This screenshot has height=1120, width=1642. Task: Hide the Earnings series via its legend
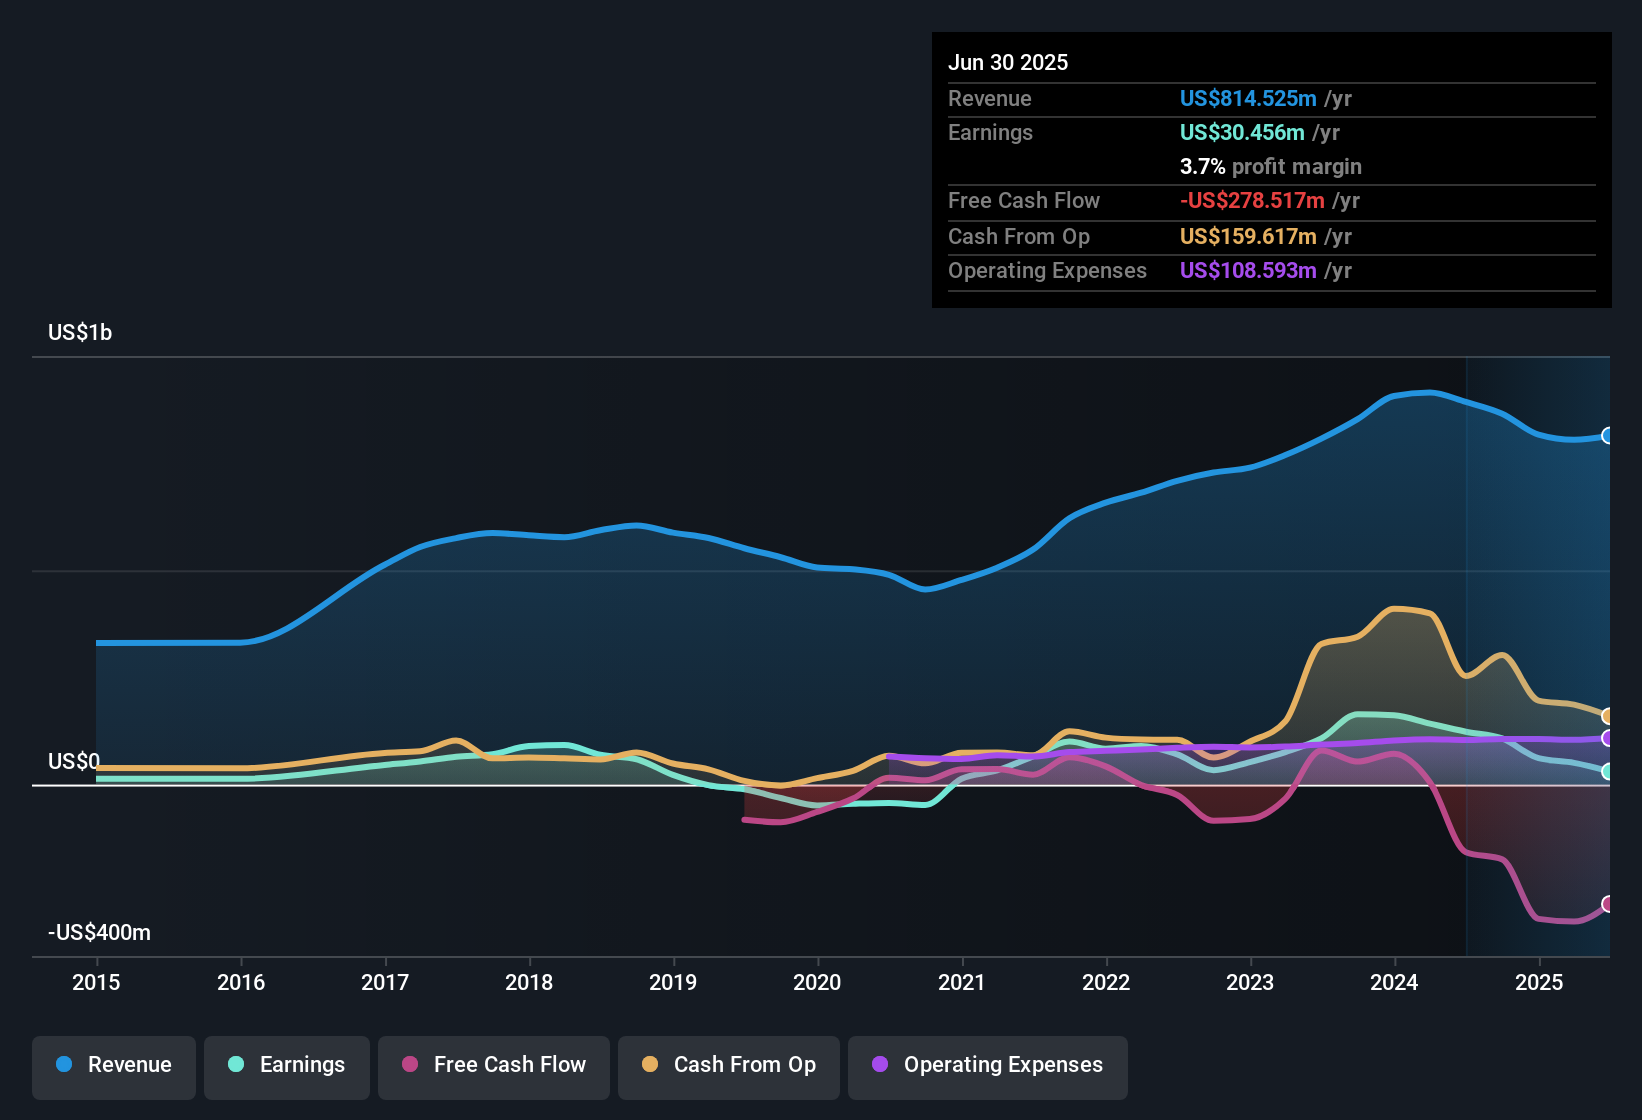tap(287, 1065)
